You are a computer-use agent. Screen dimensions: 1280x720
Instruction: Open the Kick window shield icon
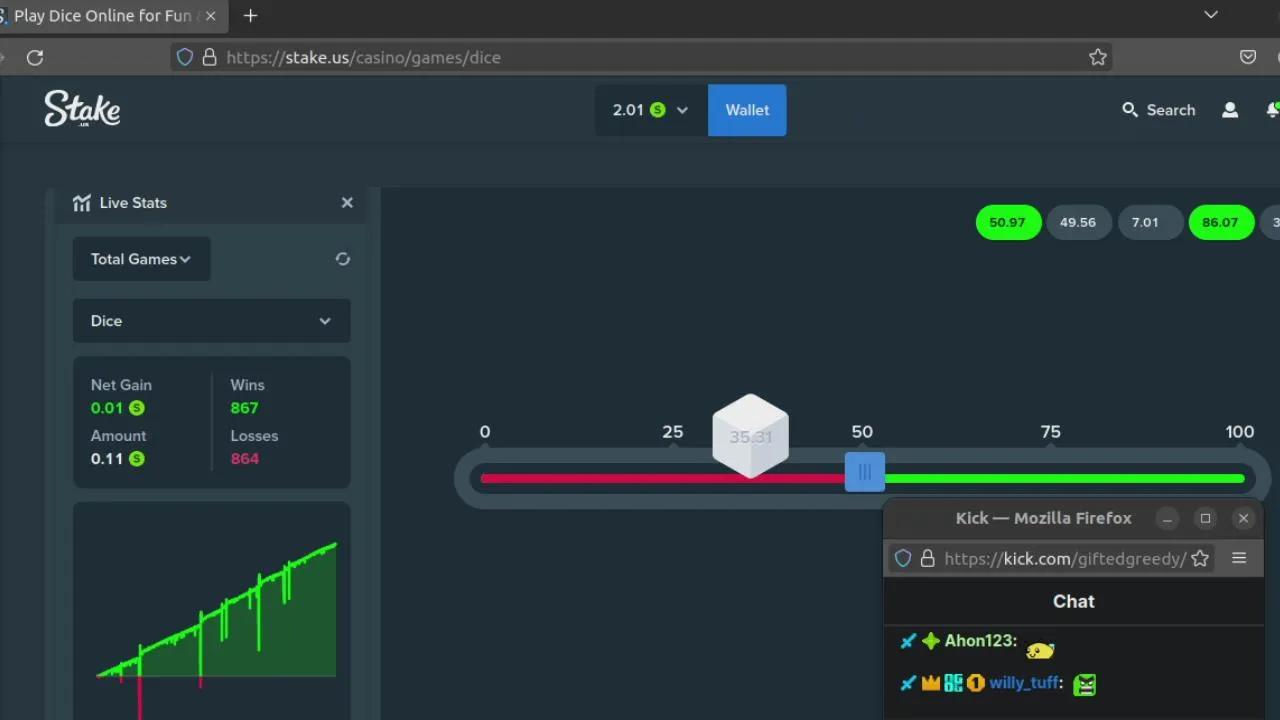coord(903,559)
